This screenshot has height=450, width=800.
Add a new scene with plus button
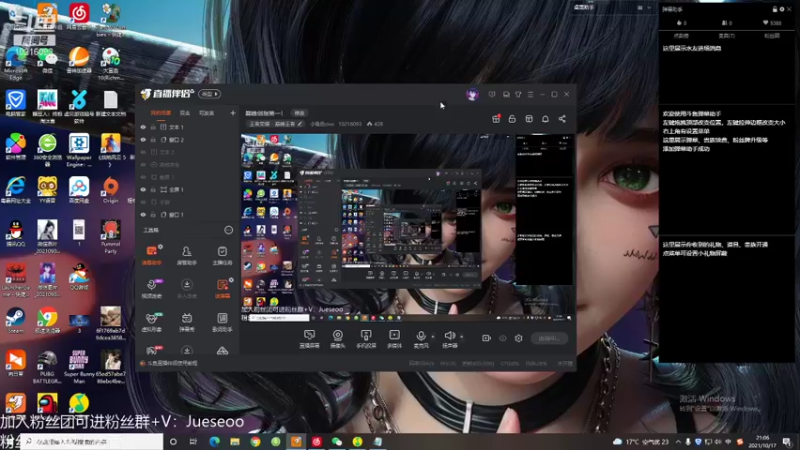[x=233, y=113]
